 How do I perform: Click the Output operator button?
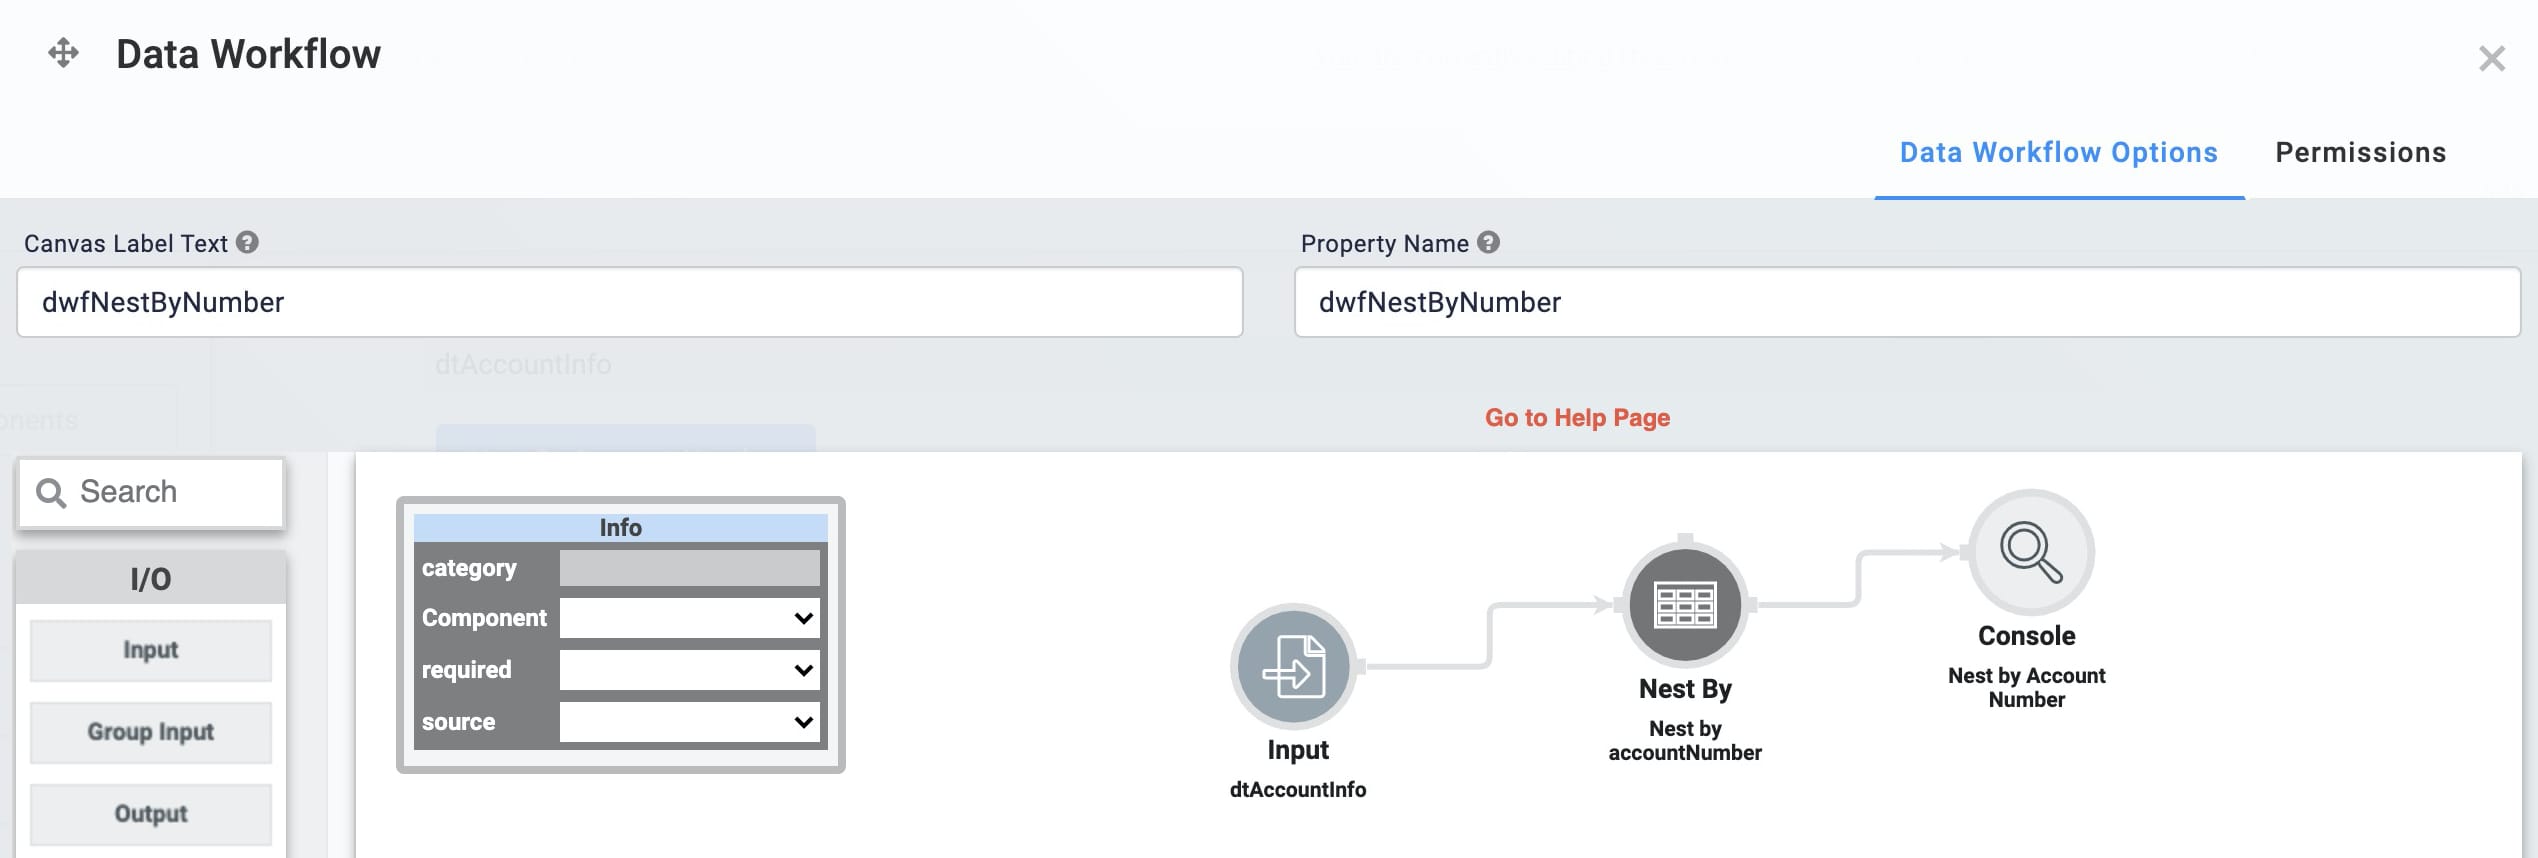[x=151, y=814]
